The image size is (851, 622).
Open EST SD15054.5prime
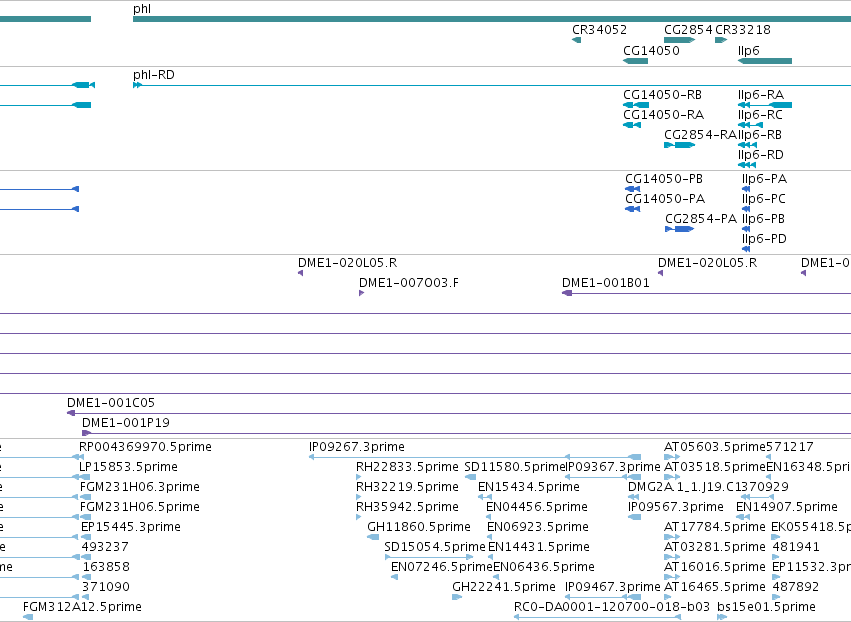[x=435, y=547]
